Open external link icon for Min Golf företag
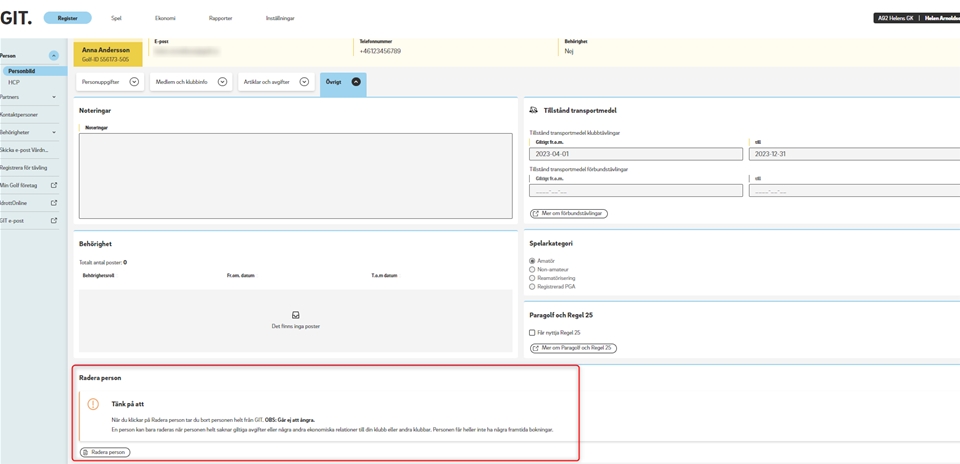 pos(54,185)
